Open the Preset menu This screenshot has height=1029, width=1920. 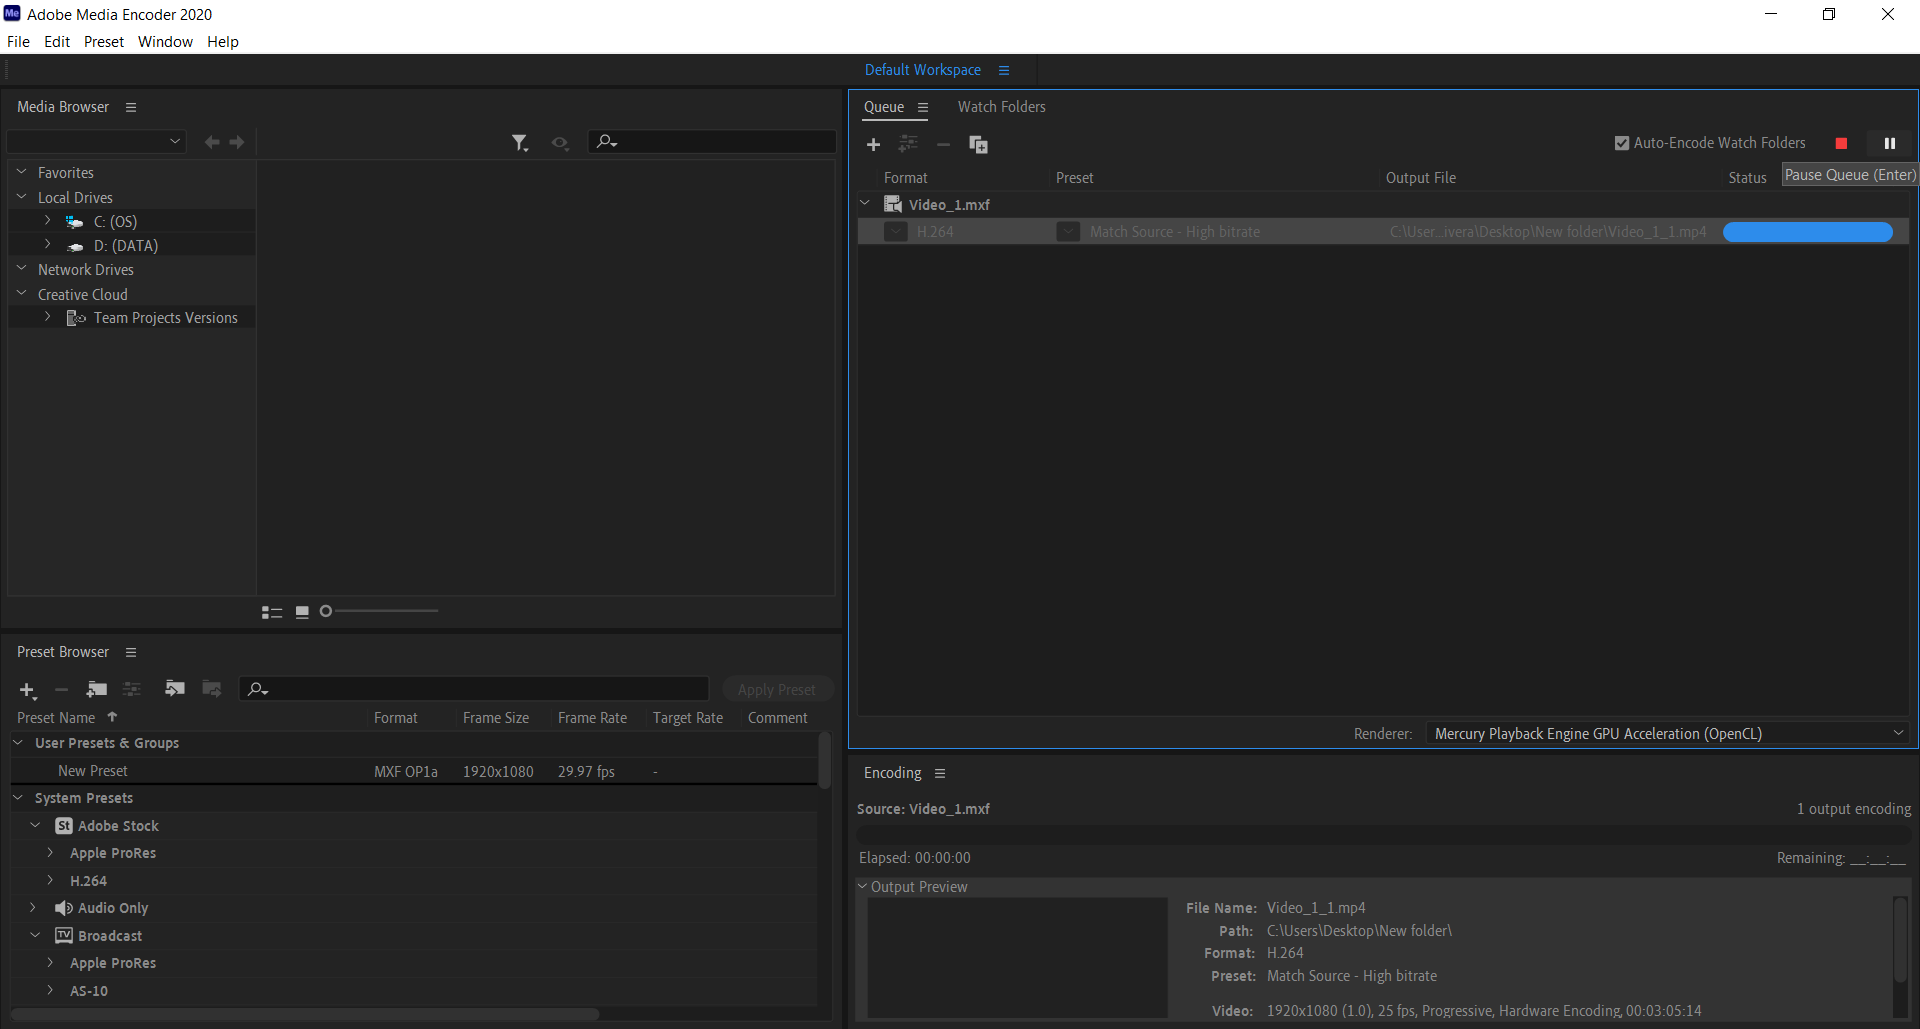[104, 42]
